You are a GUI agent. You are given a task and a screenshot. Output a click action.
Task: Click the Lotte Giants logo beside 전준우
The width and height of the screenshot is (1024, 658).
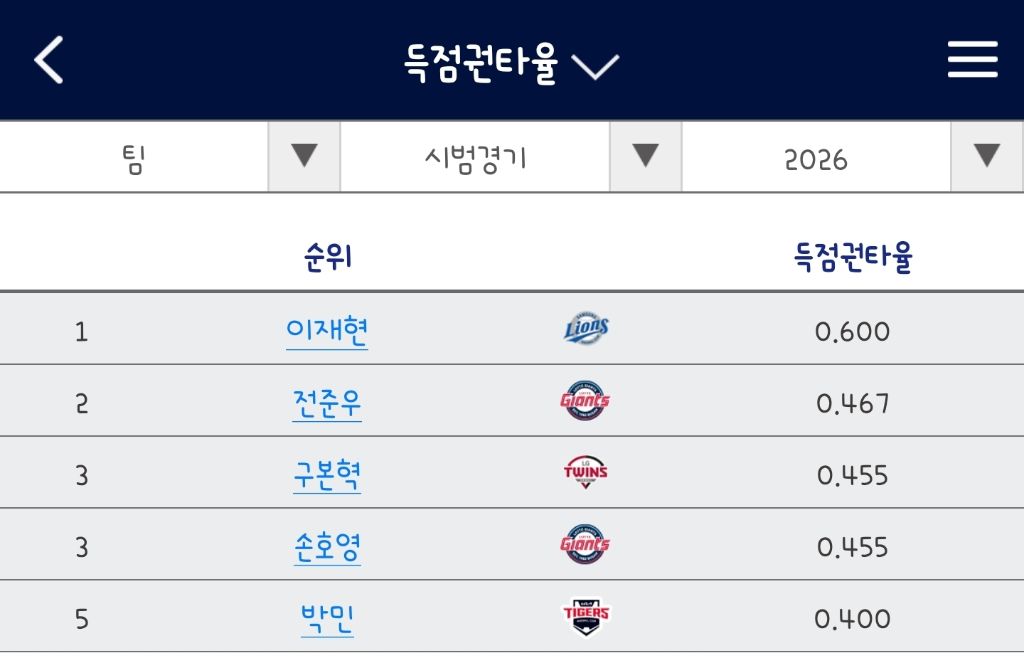pyautogui.click(x=585, y=400)
